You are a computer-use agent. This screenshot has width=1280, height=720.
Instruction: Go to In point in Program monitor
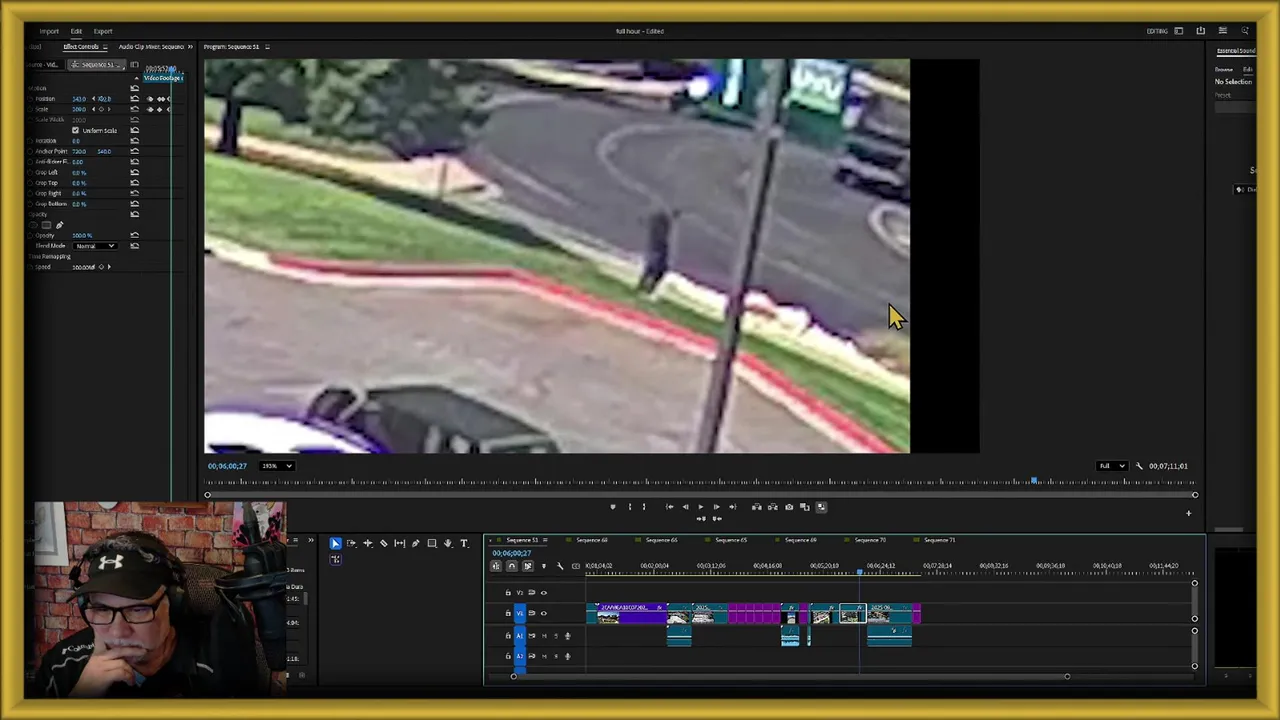point(669,507)
